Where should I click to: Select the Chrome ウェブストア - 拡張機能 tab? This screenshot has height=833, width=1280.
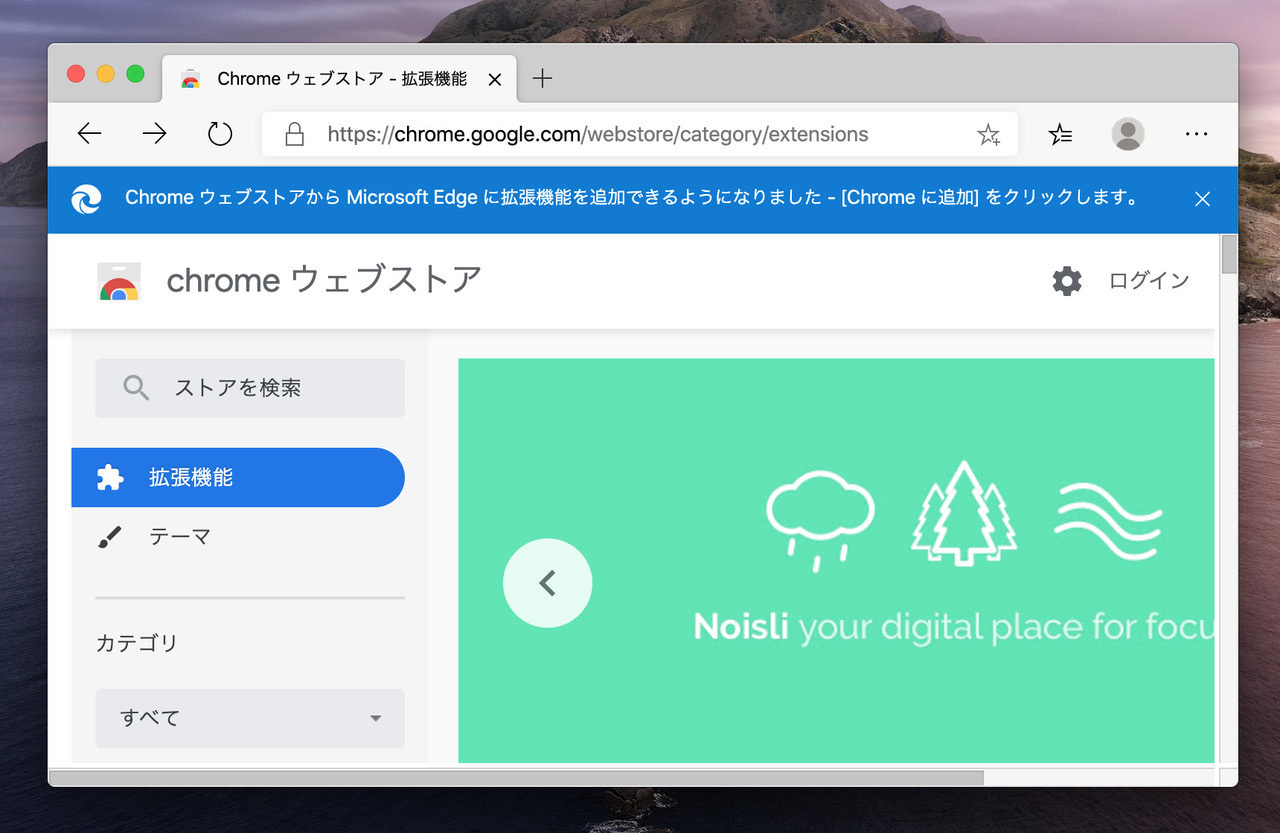[x=340, y=79]
